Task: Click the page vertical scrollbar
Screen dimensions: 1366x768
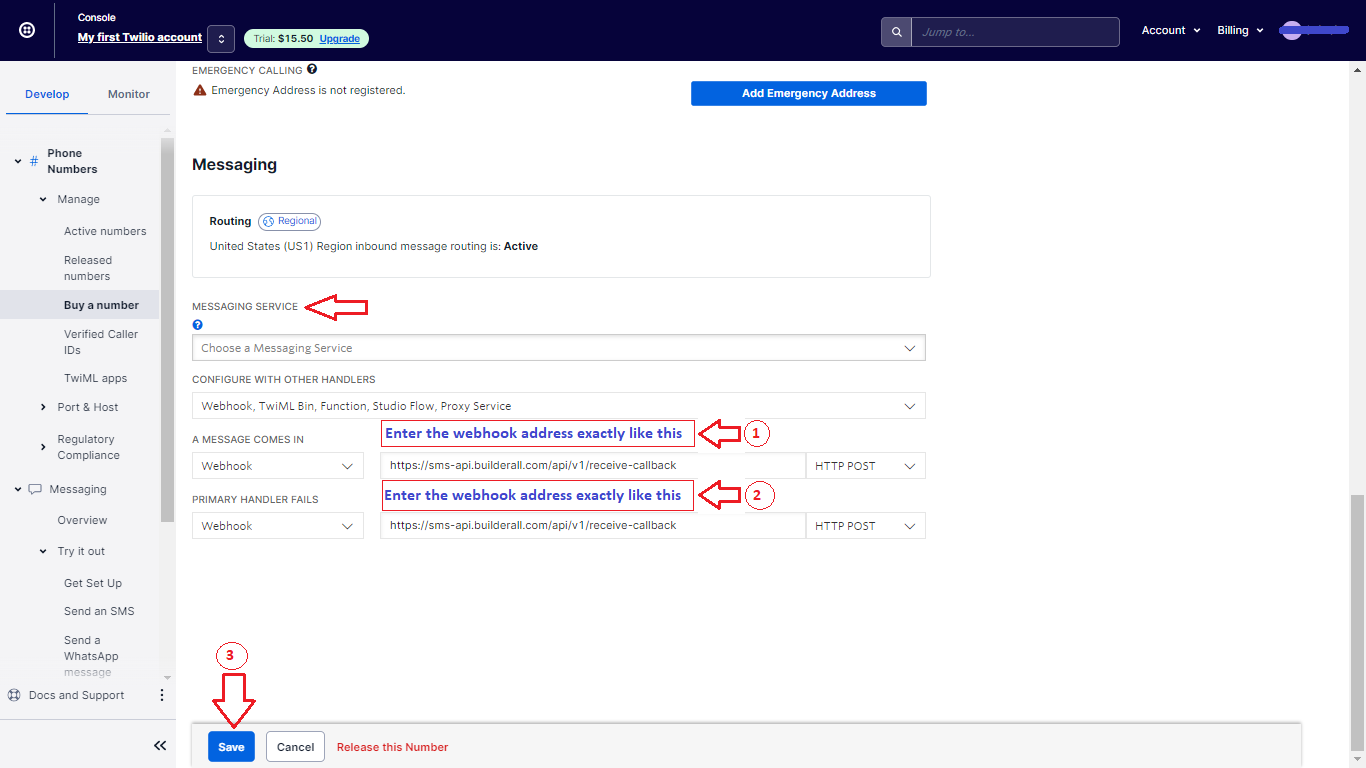Action: pos(1357,623)
